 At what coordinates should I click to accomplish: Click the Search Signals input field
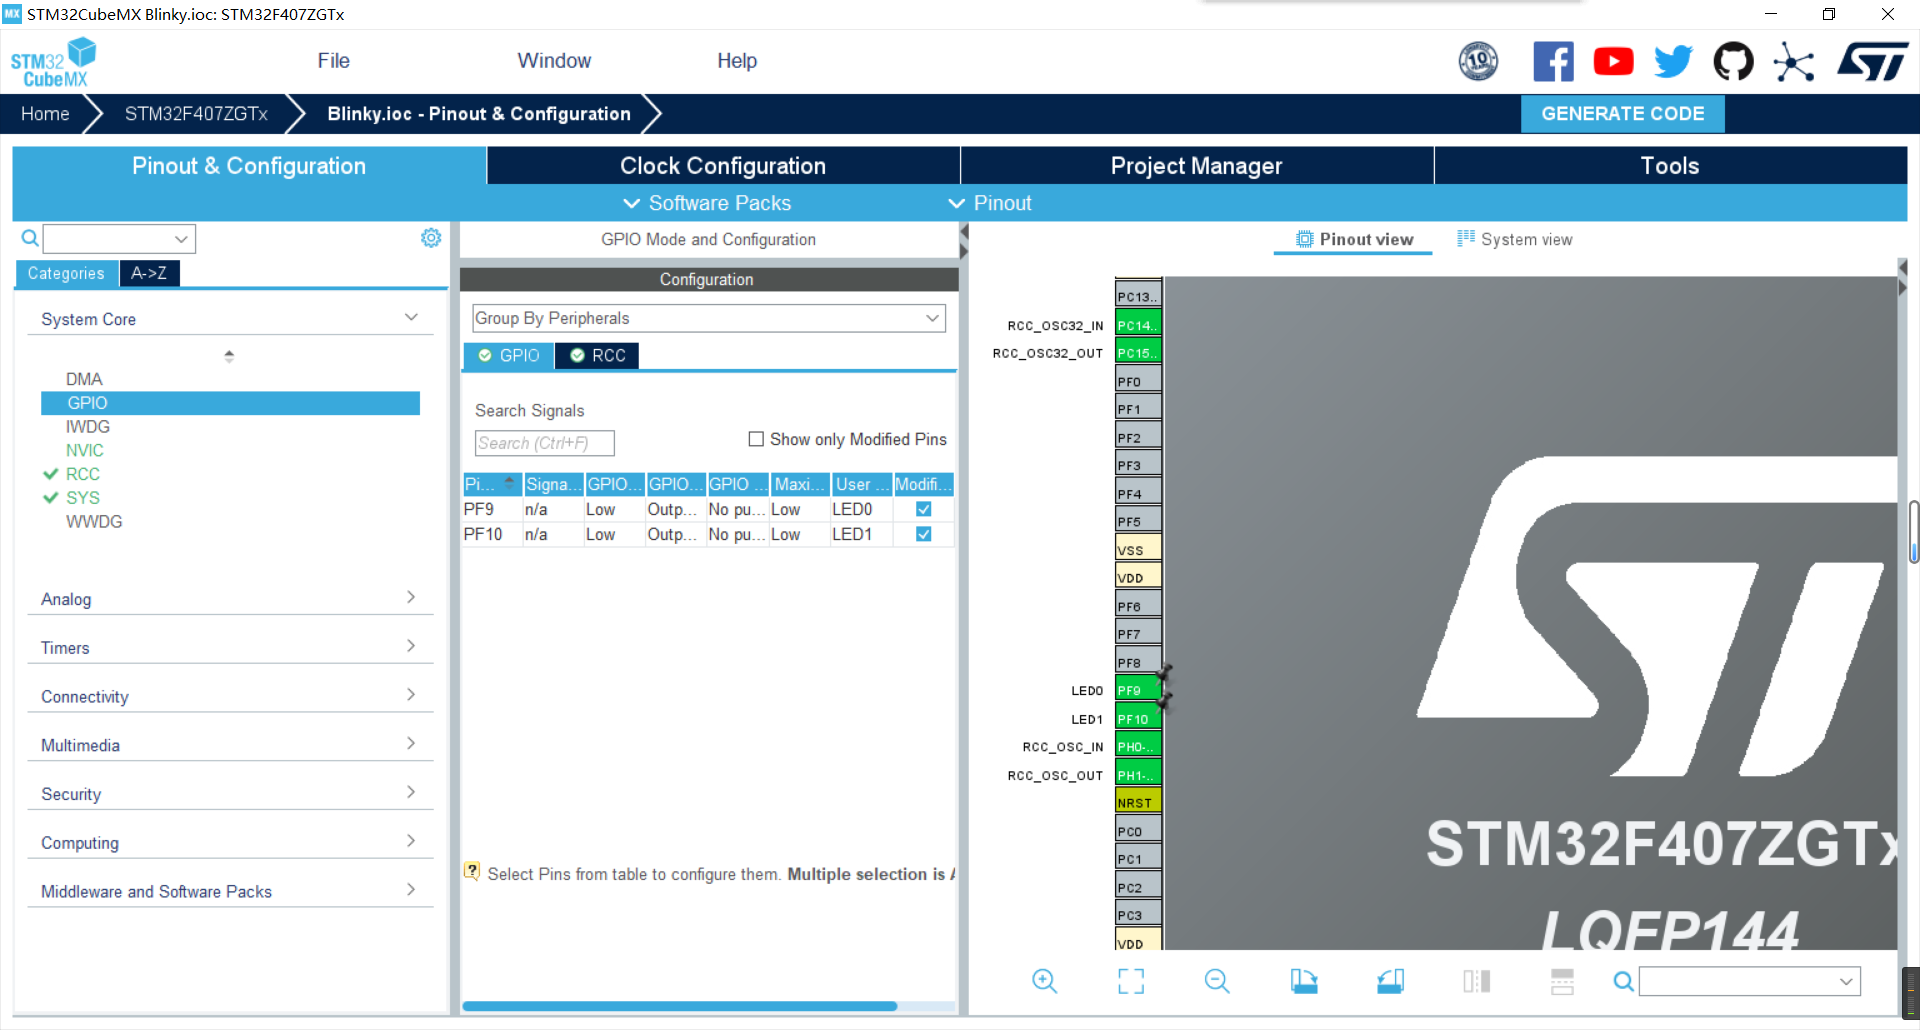pos(544,443)
